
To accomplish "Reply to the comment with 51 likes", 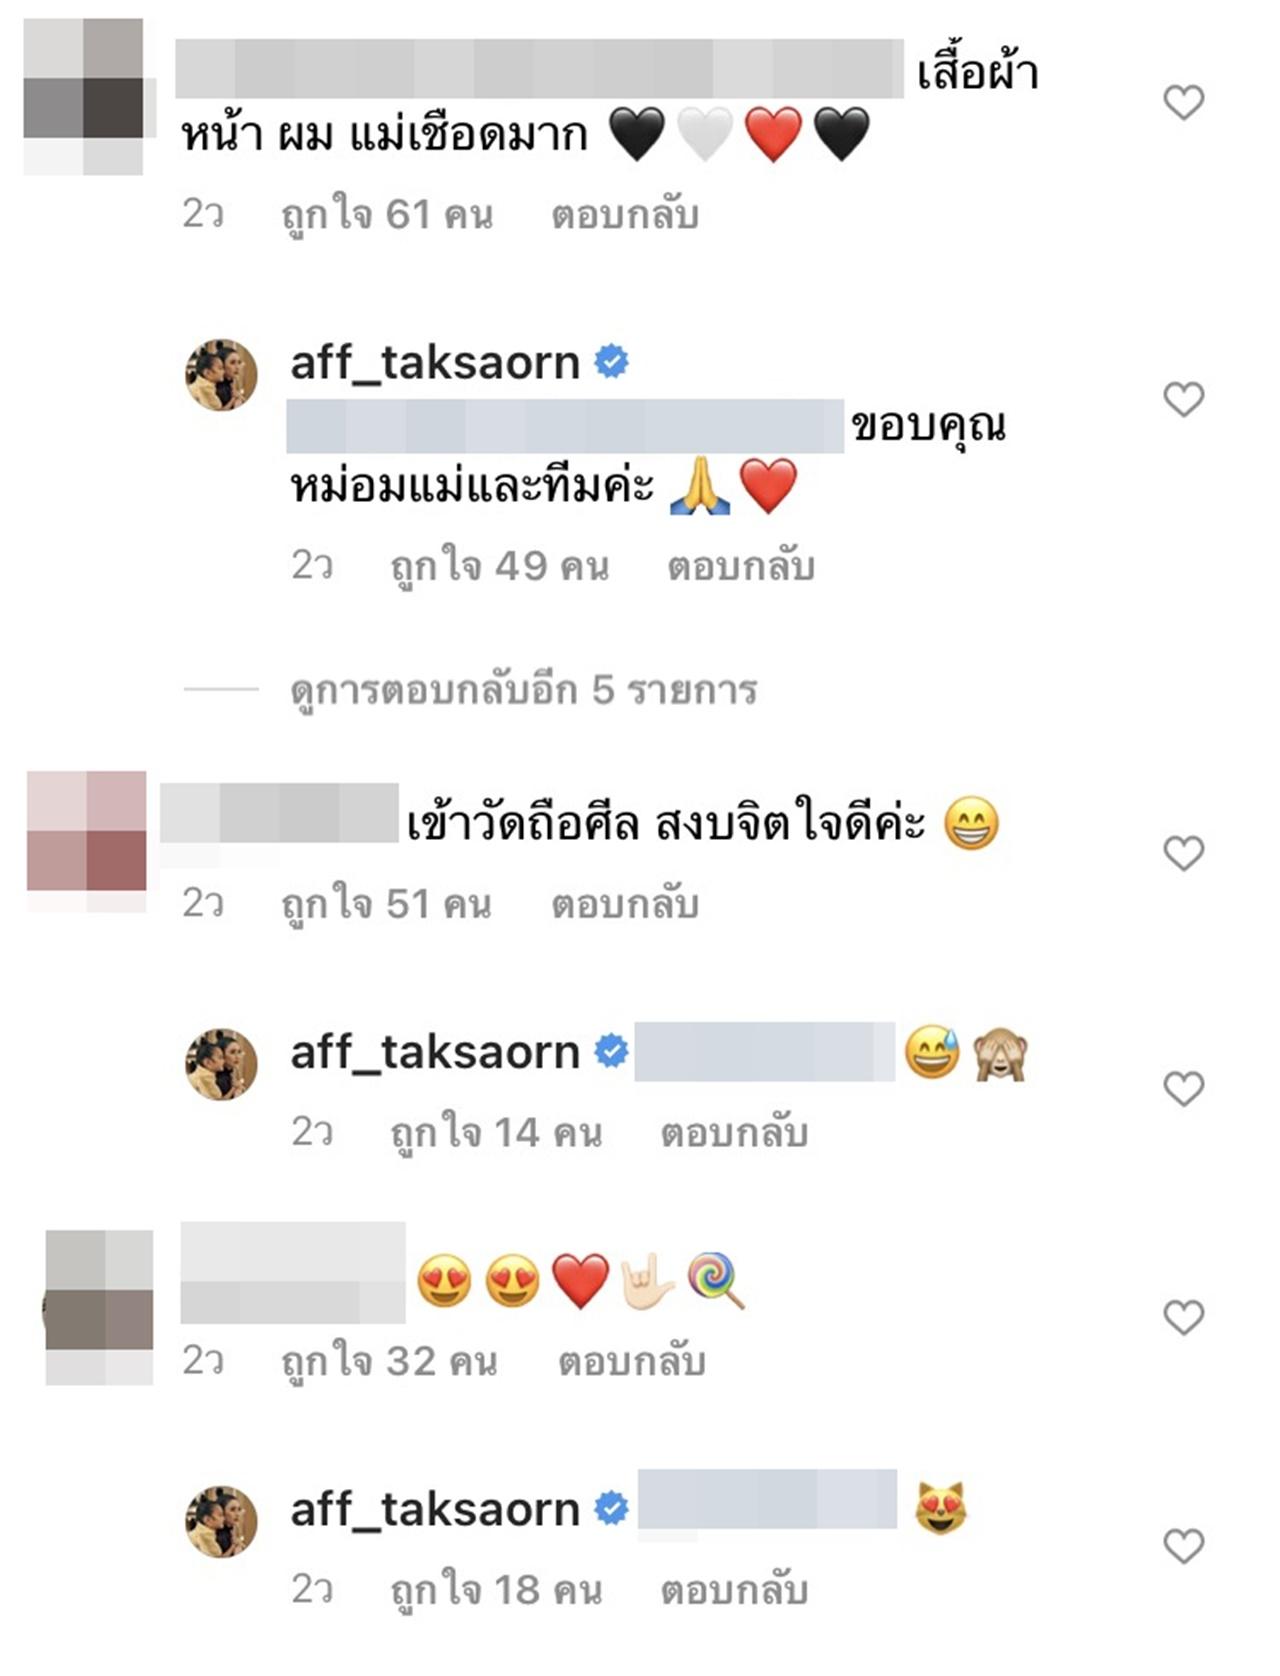I will 625,904.
